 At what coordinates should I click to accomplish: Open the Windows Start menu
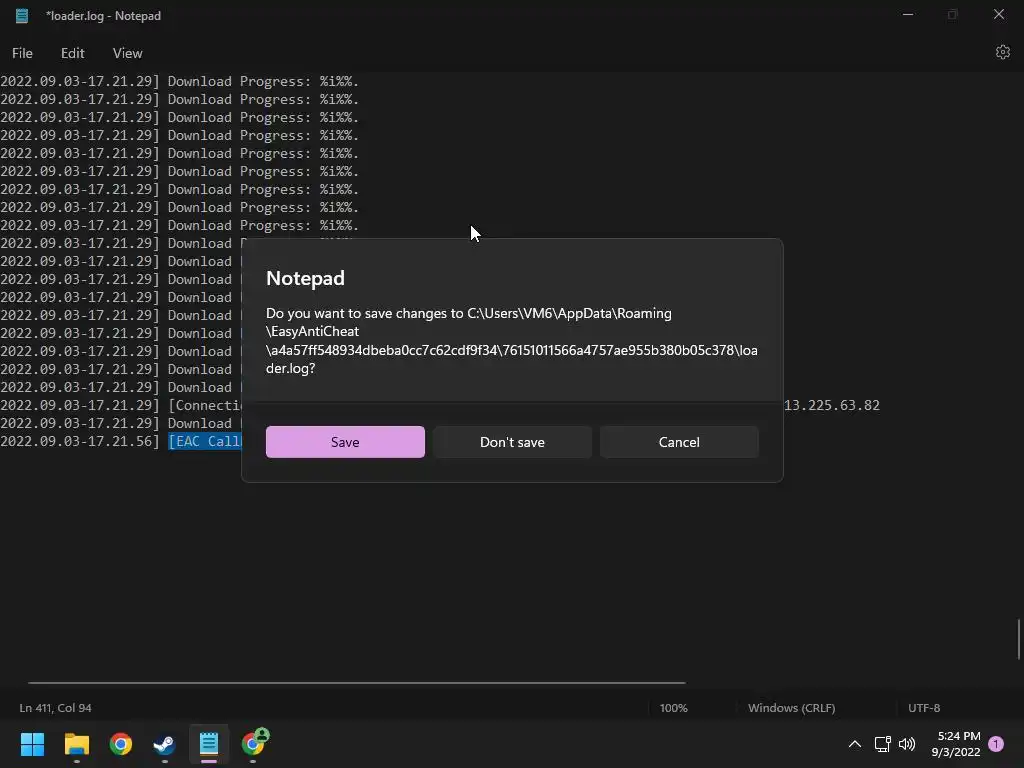tap(32, 744)
